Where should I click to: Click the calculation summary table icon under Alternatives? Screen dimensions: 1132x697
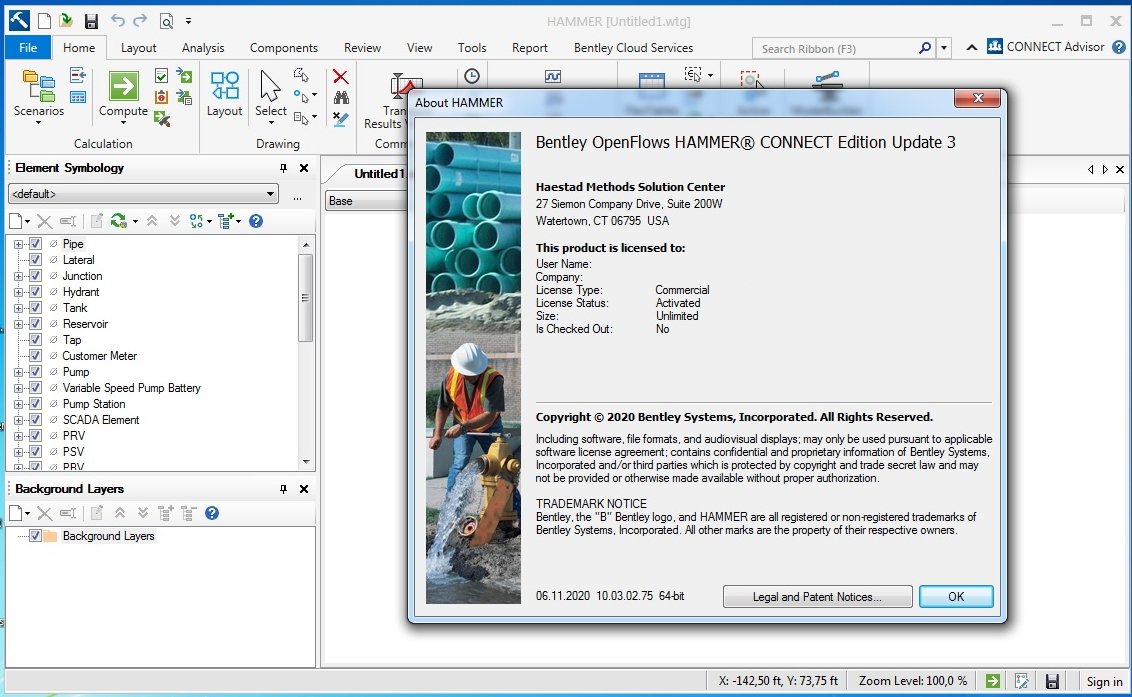[78, 97]
